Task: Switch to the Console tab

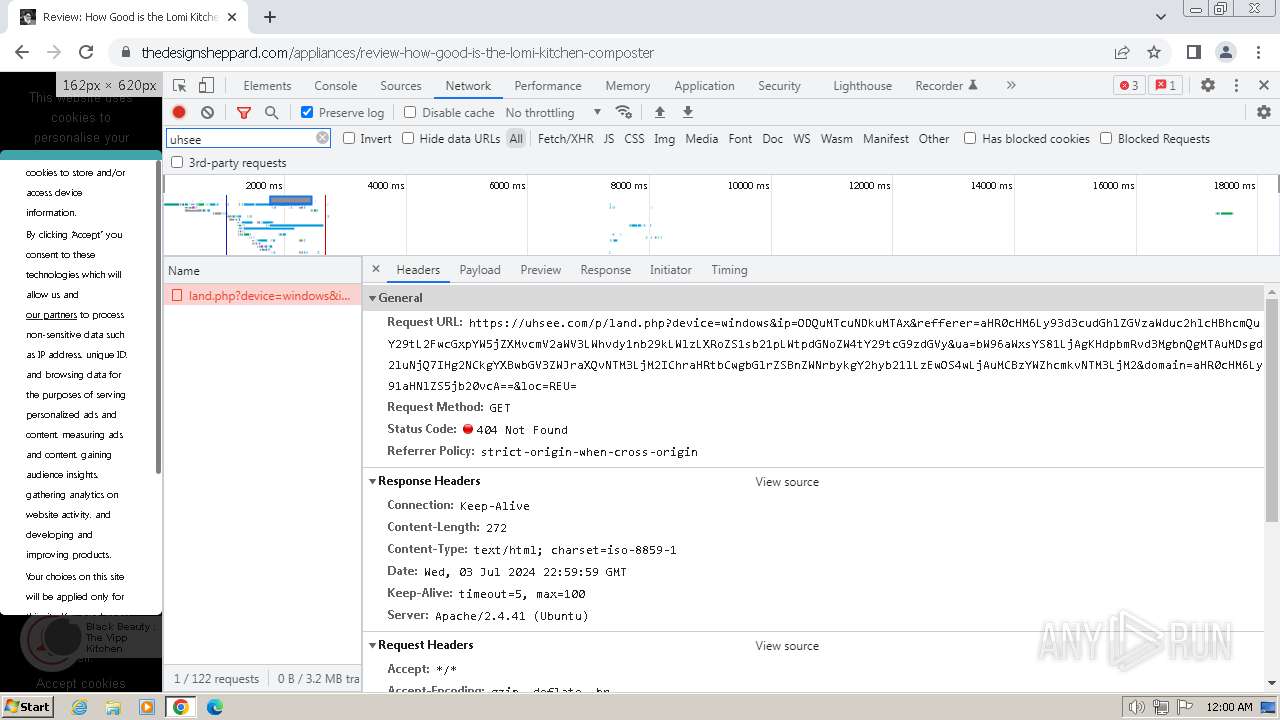Action: pyautogui.click(x=336, y=86)
